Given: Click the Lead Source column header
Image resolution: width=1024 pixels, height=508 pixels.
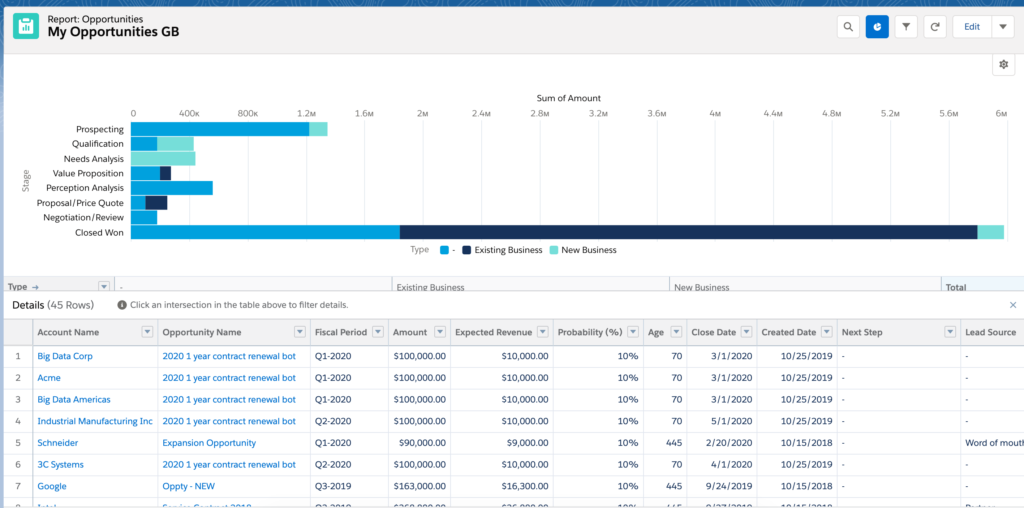Looking at the screenshot, I should 992,332.
